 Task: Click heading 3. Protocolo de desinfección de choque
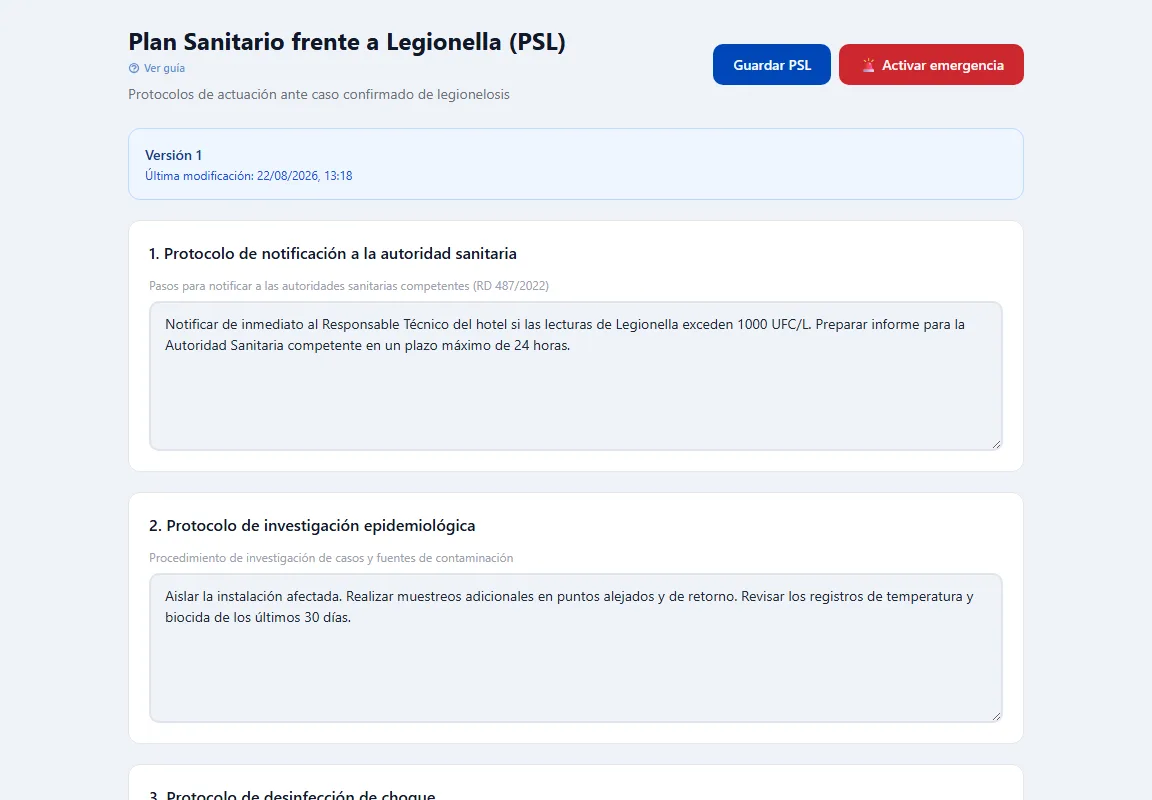coord(292,794)
